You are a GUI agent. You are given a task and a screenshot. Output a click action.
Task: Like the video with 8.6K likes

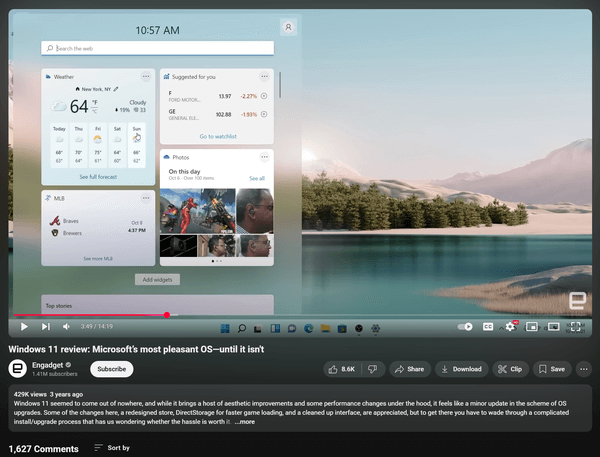click(x=342, y=369)
